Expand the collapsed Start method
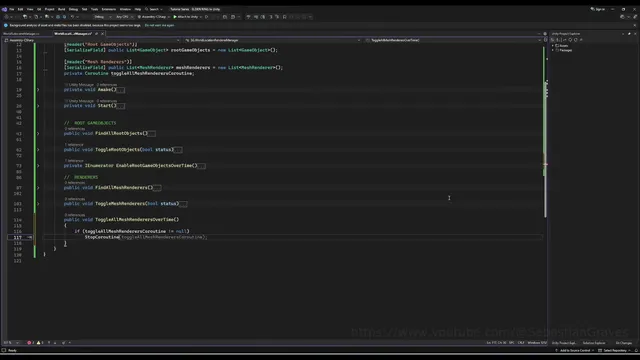The image size is (640, 360). pos(38,106)
